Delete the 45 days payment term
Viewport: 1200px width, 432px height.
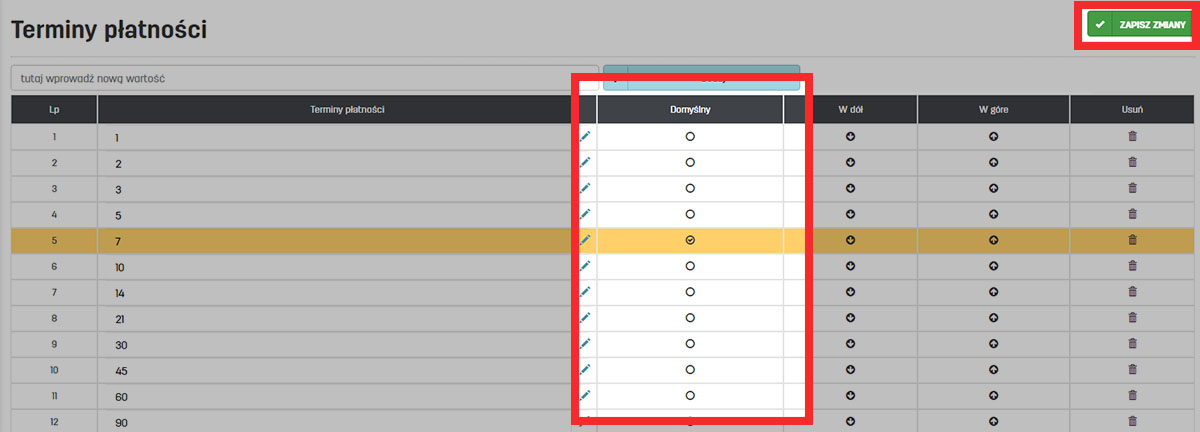pos(1132,370)
